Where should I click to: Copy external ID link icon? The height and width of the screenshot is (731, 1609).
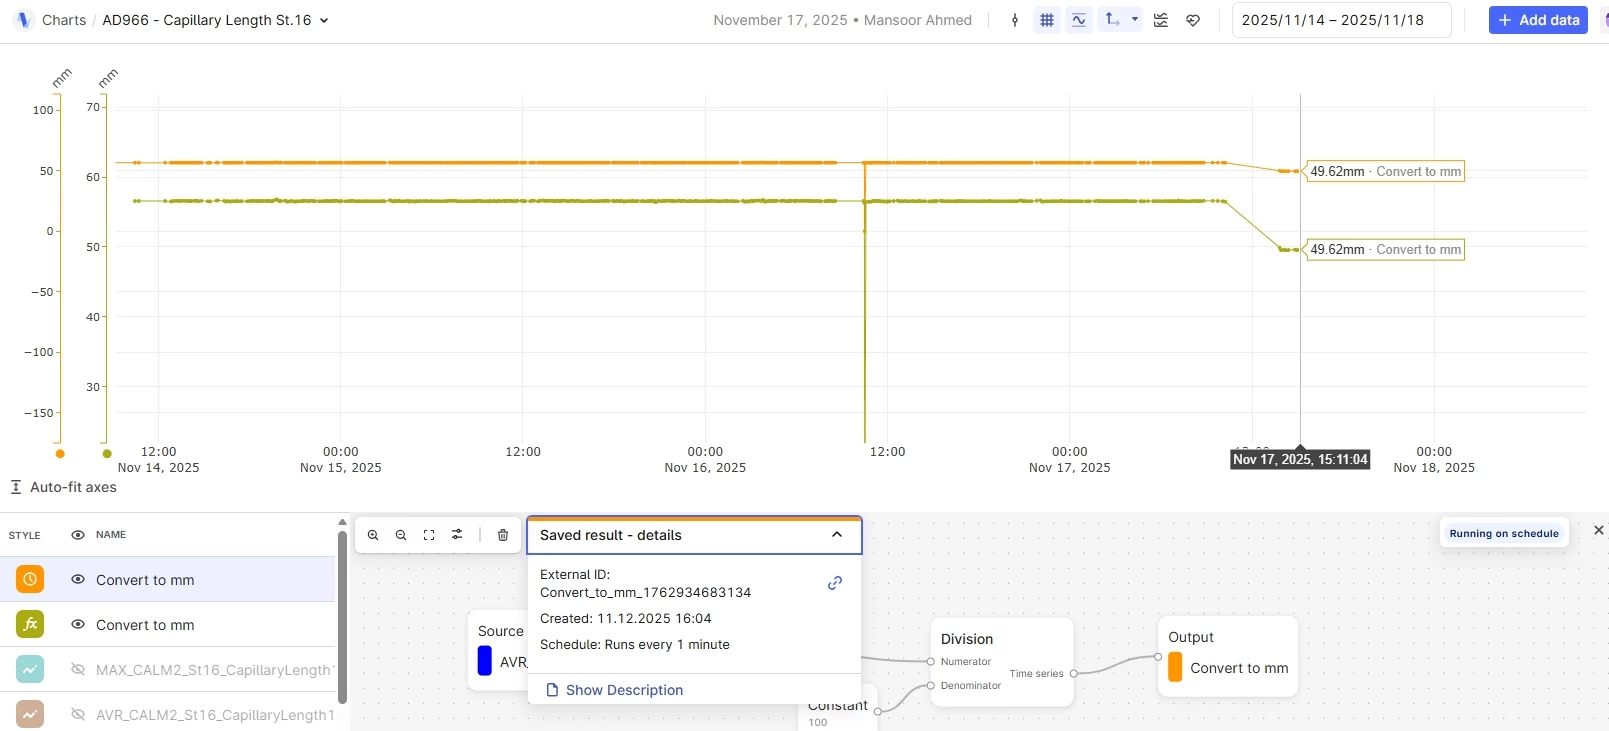[835, 583]
